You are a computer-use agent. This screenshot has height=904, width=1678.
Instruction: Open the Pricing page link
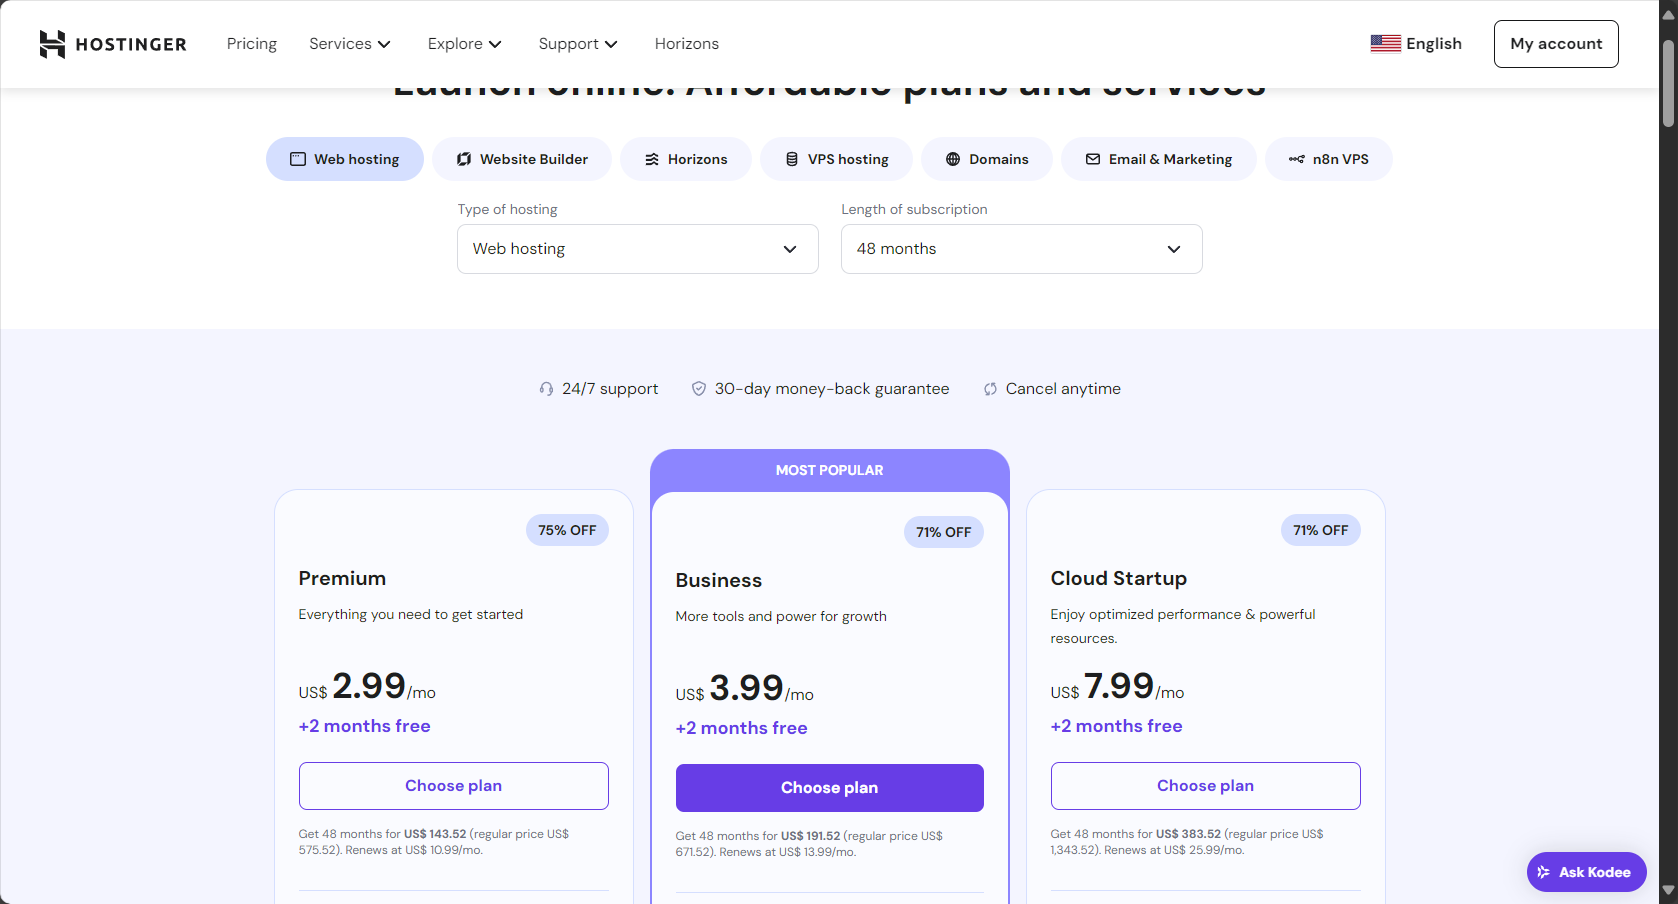[252, 44]
